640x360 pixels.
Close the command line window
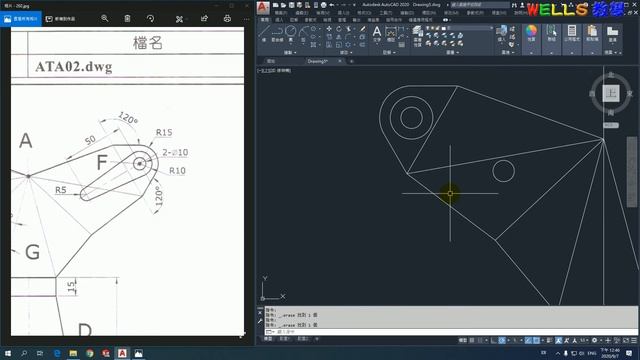260,313
